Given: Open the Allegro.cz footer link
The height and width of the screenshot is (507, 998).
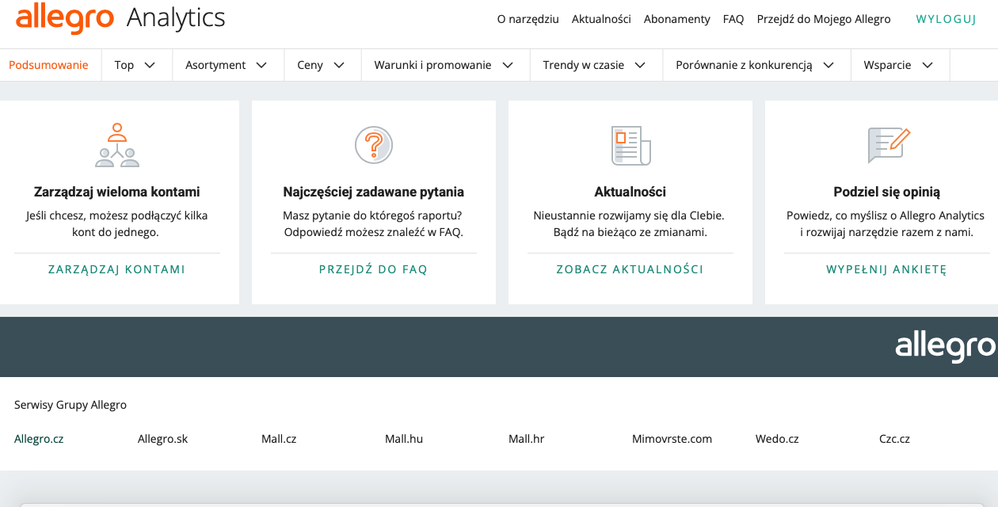Looking at the screenshot, I should 39,439.
